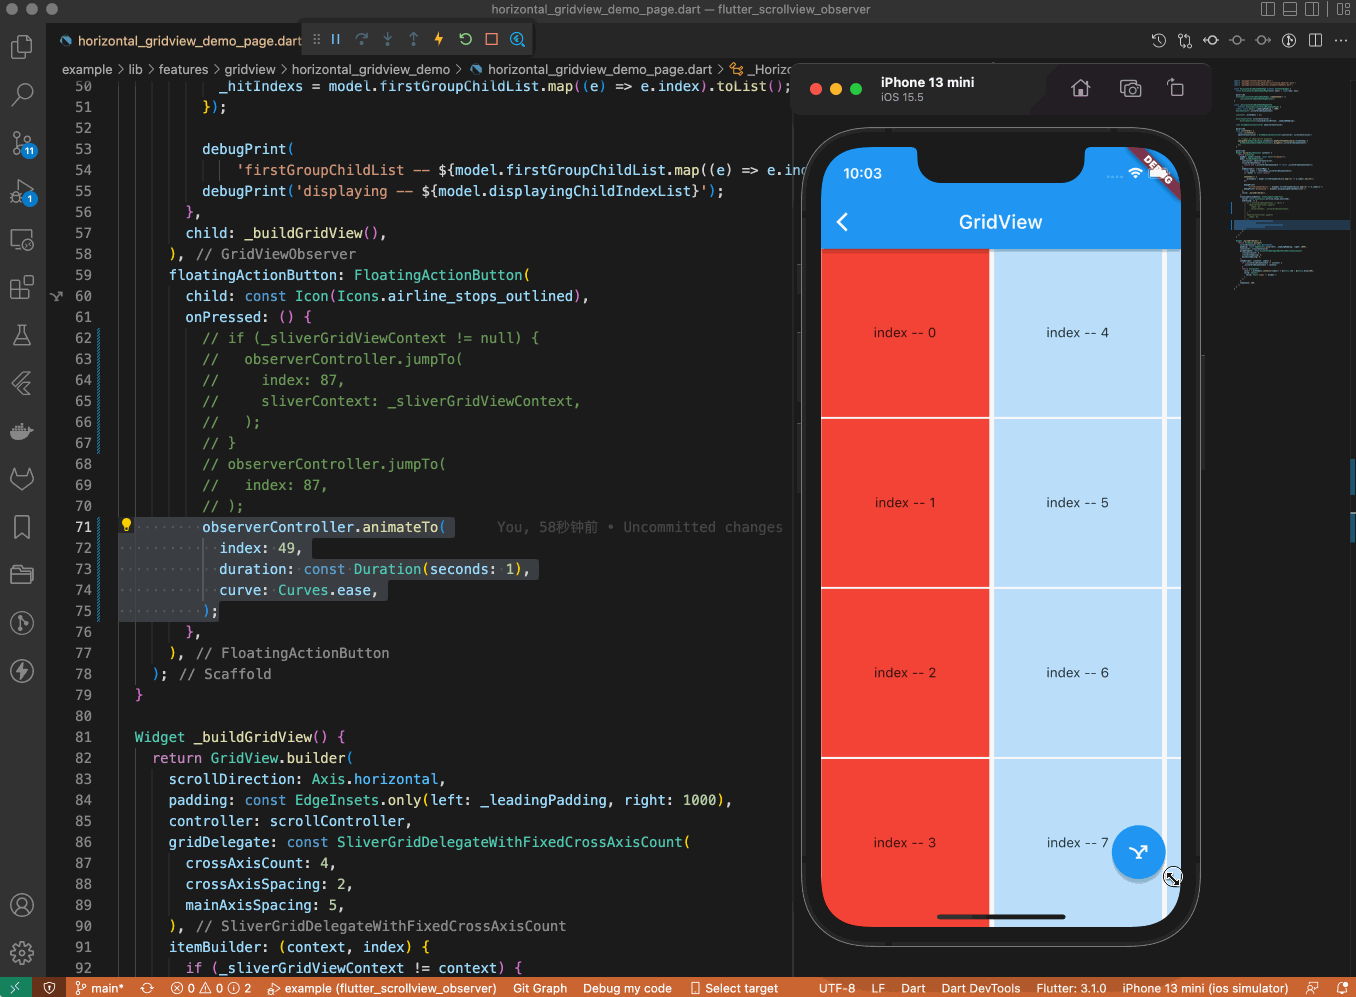Image resolution: width=1356 pixels, height=997 pixels.
Task: Click the 'features' breadcrumb
Action: click(x=184, y=70)
